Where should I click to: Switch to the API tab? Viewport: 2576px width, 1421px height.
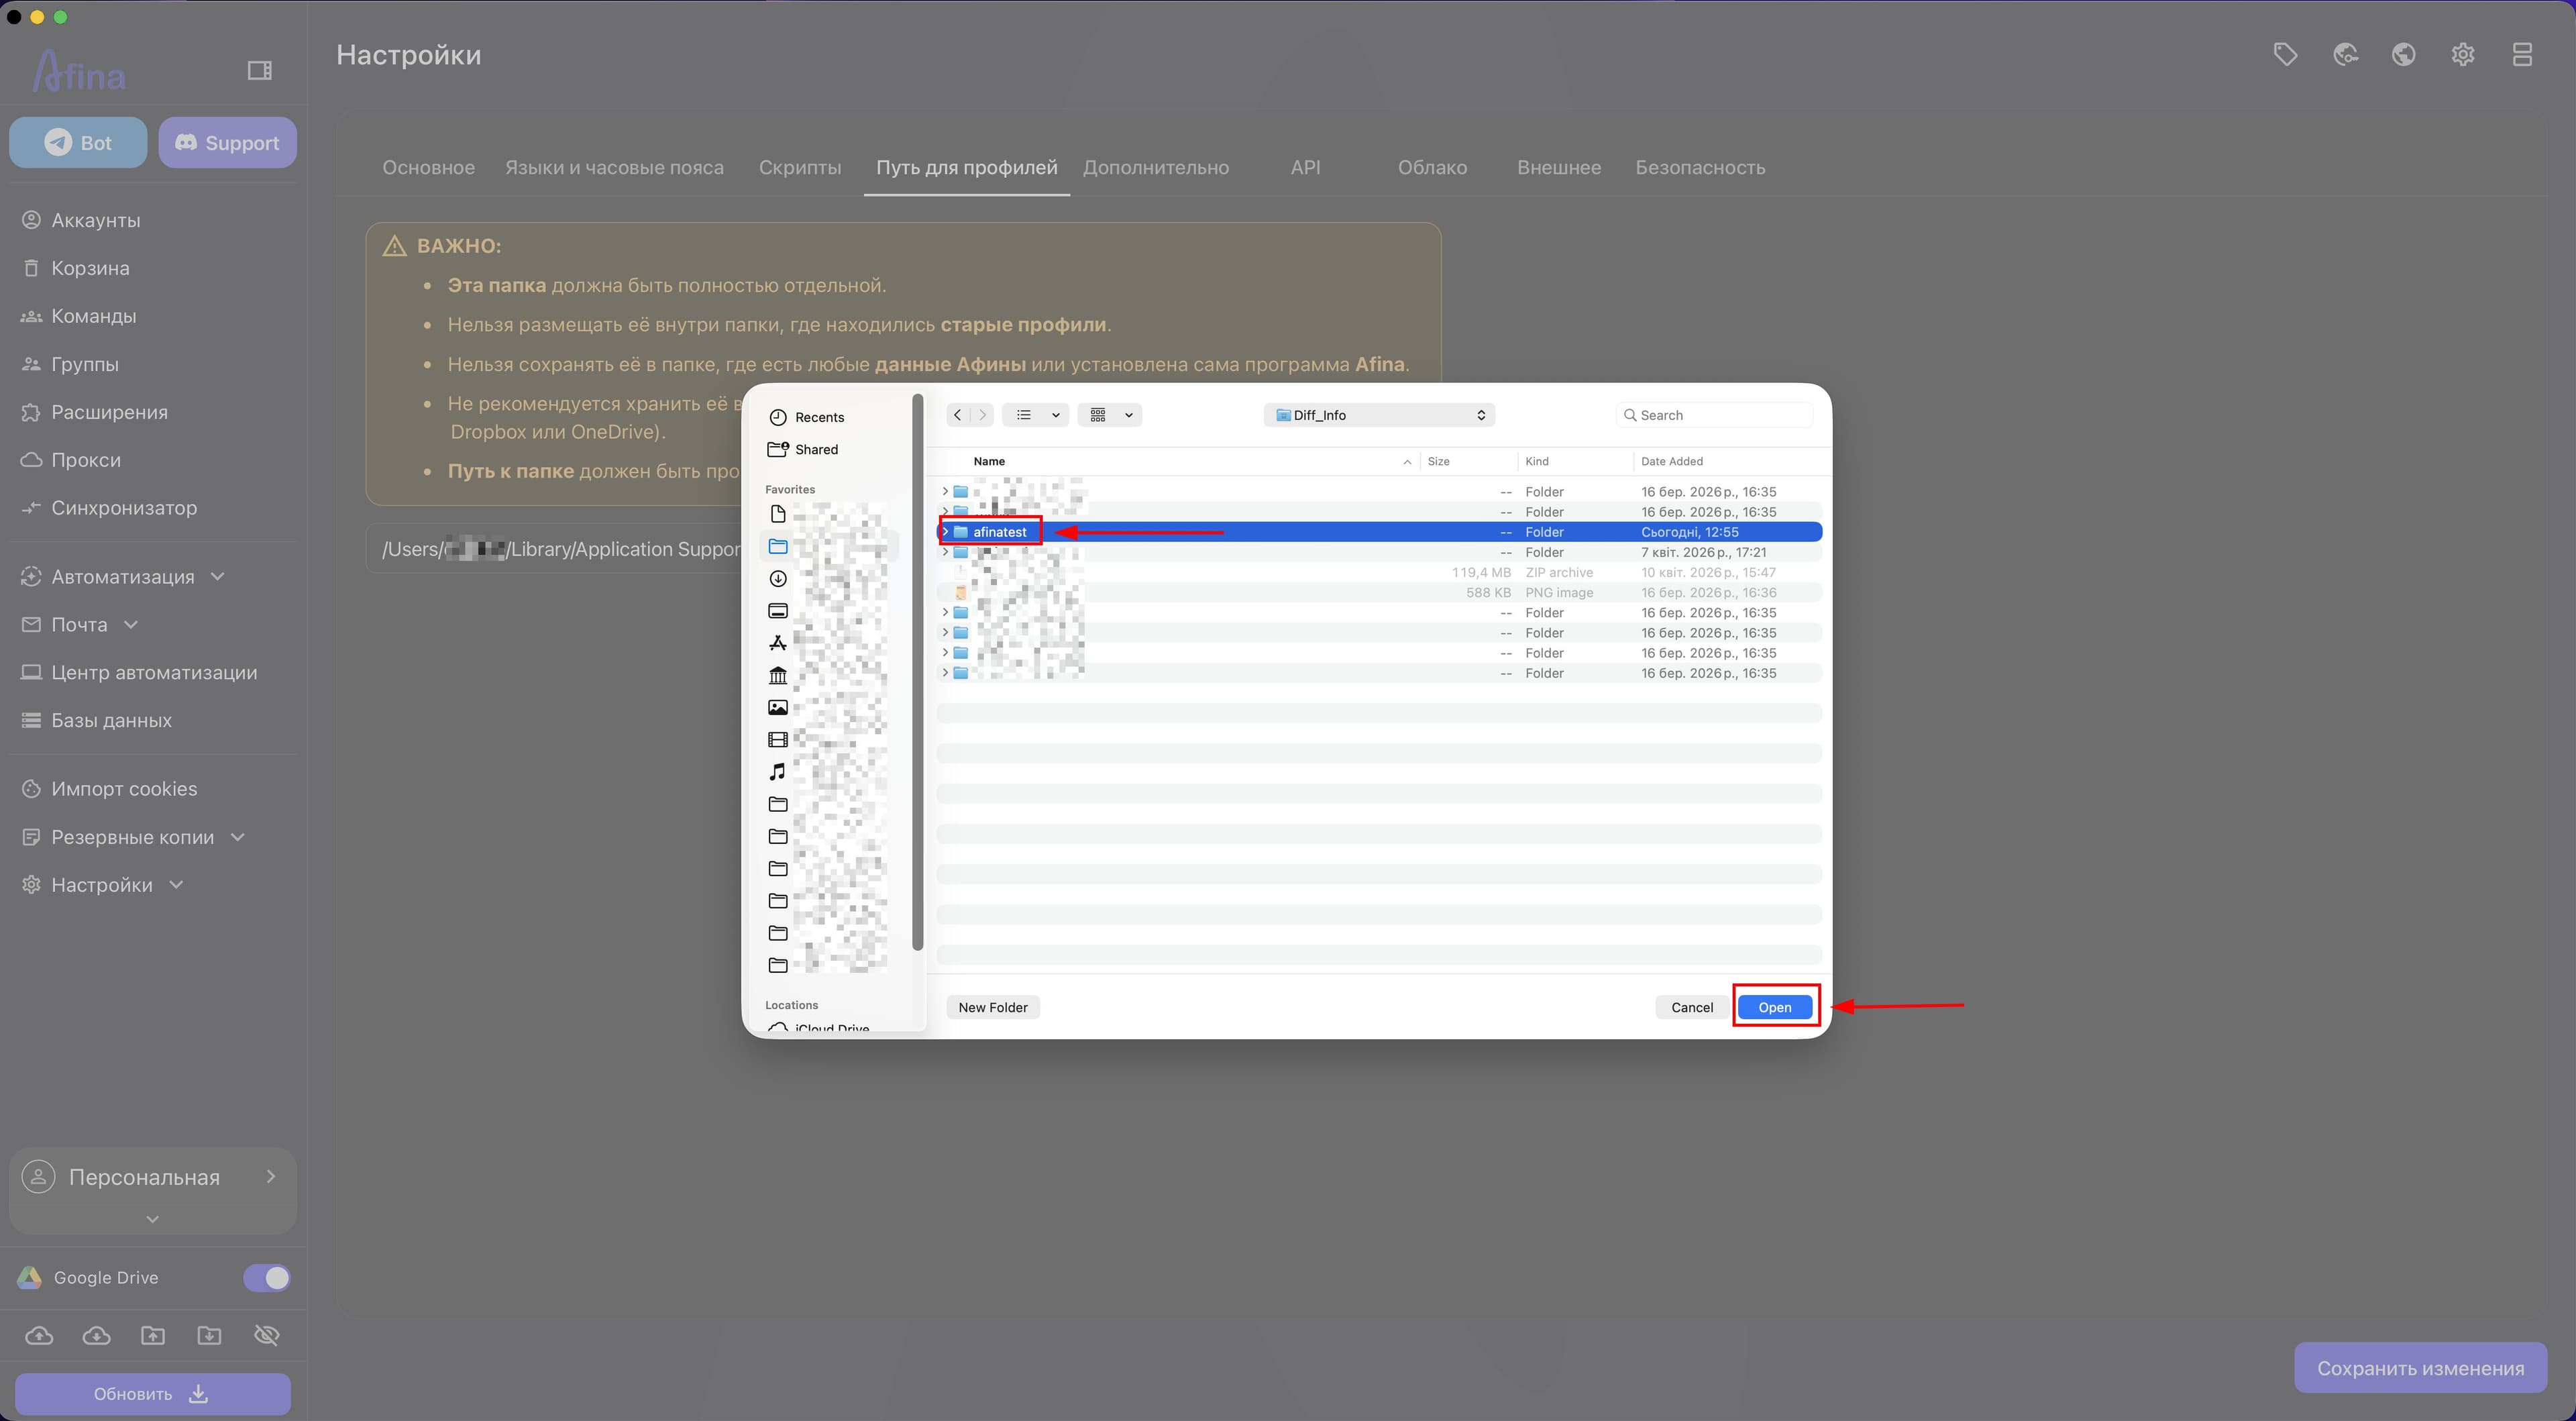(1305, 168)
